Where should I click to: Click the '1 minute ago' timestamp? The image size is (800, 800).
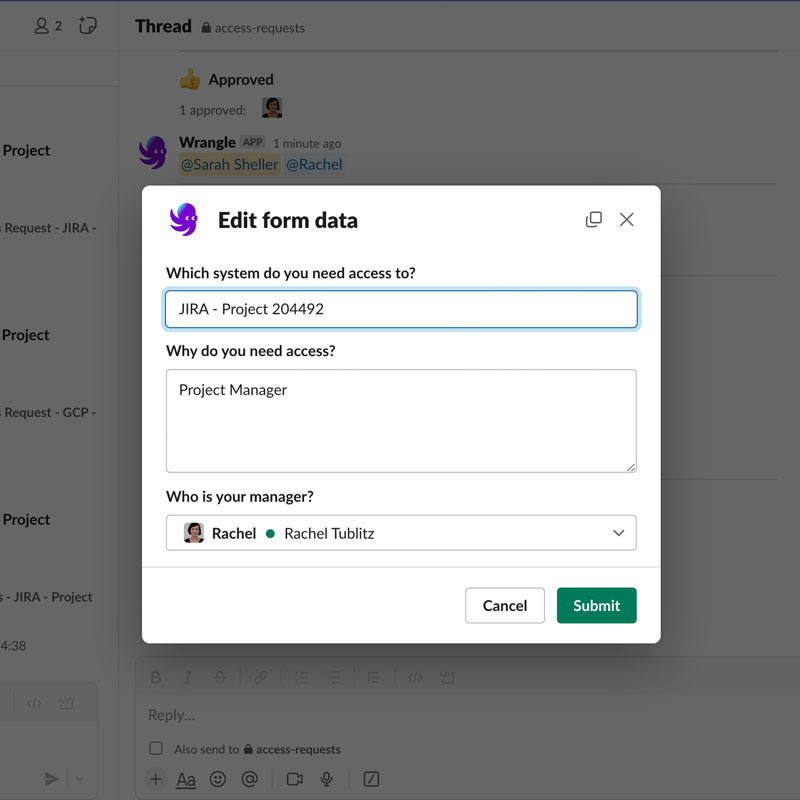click(307, 143)
